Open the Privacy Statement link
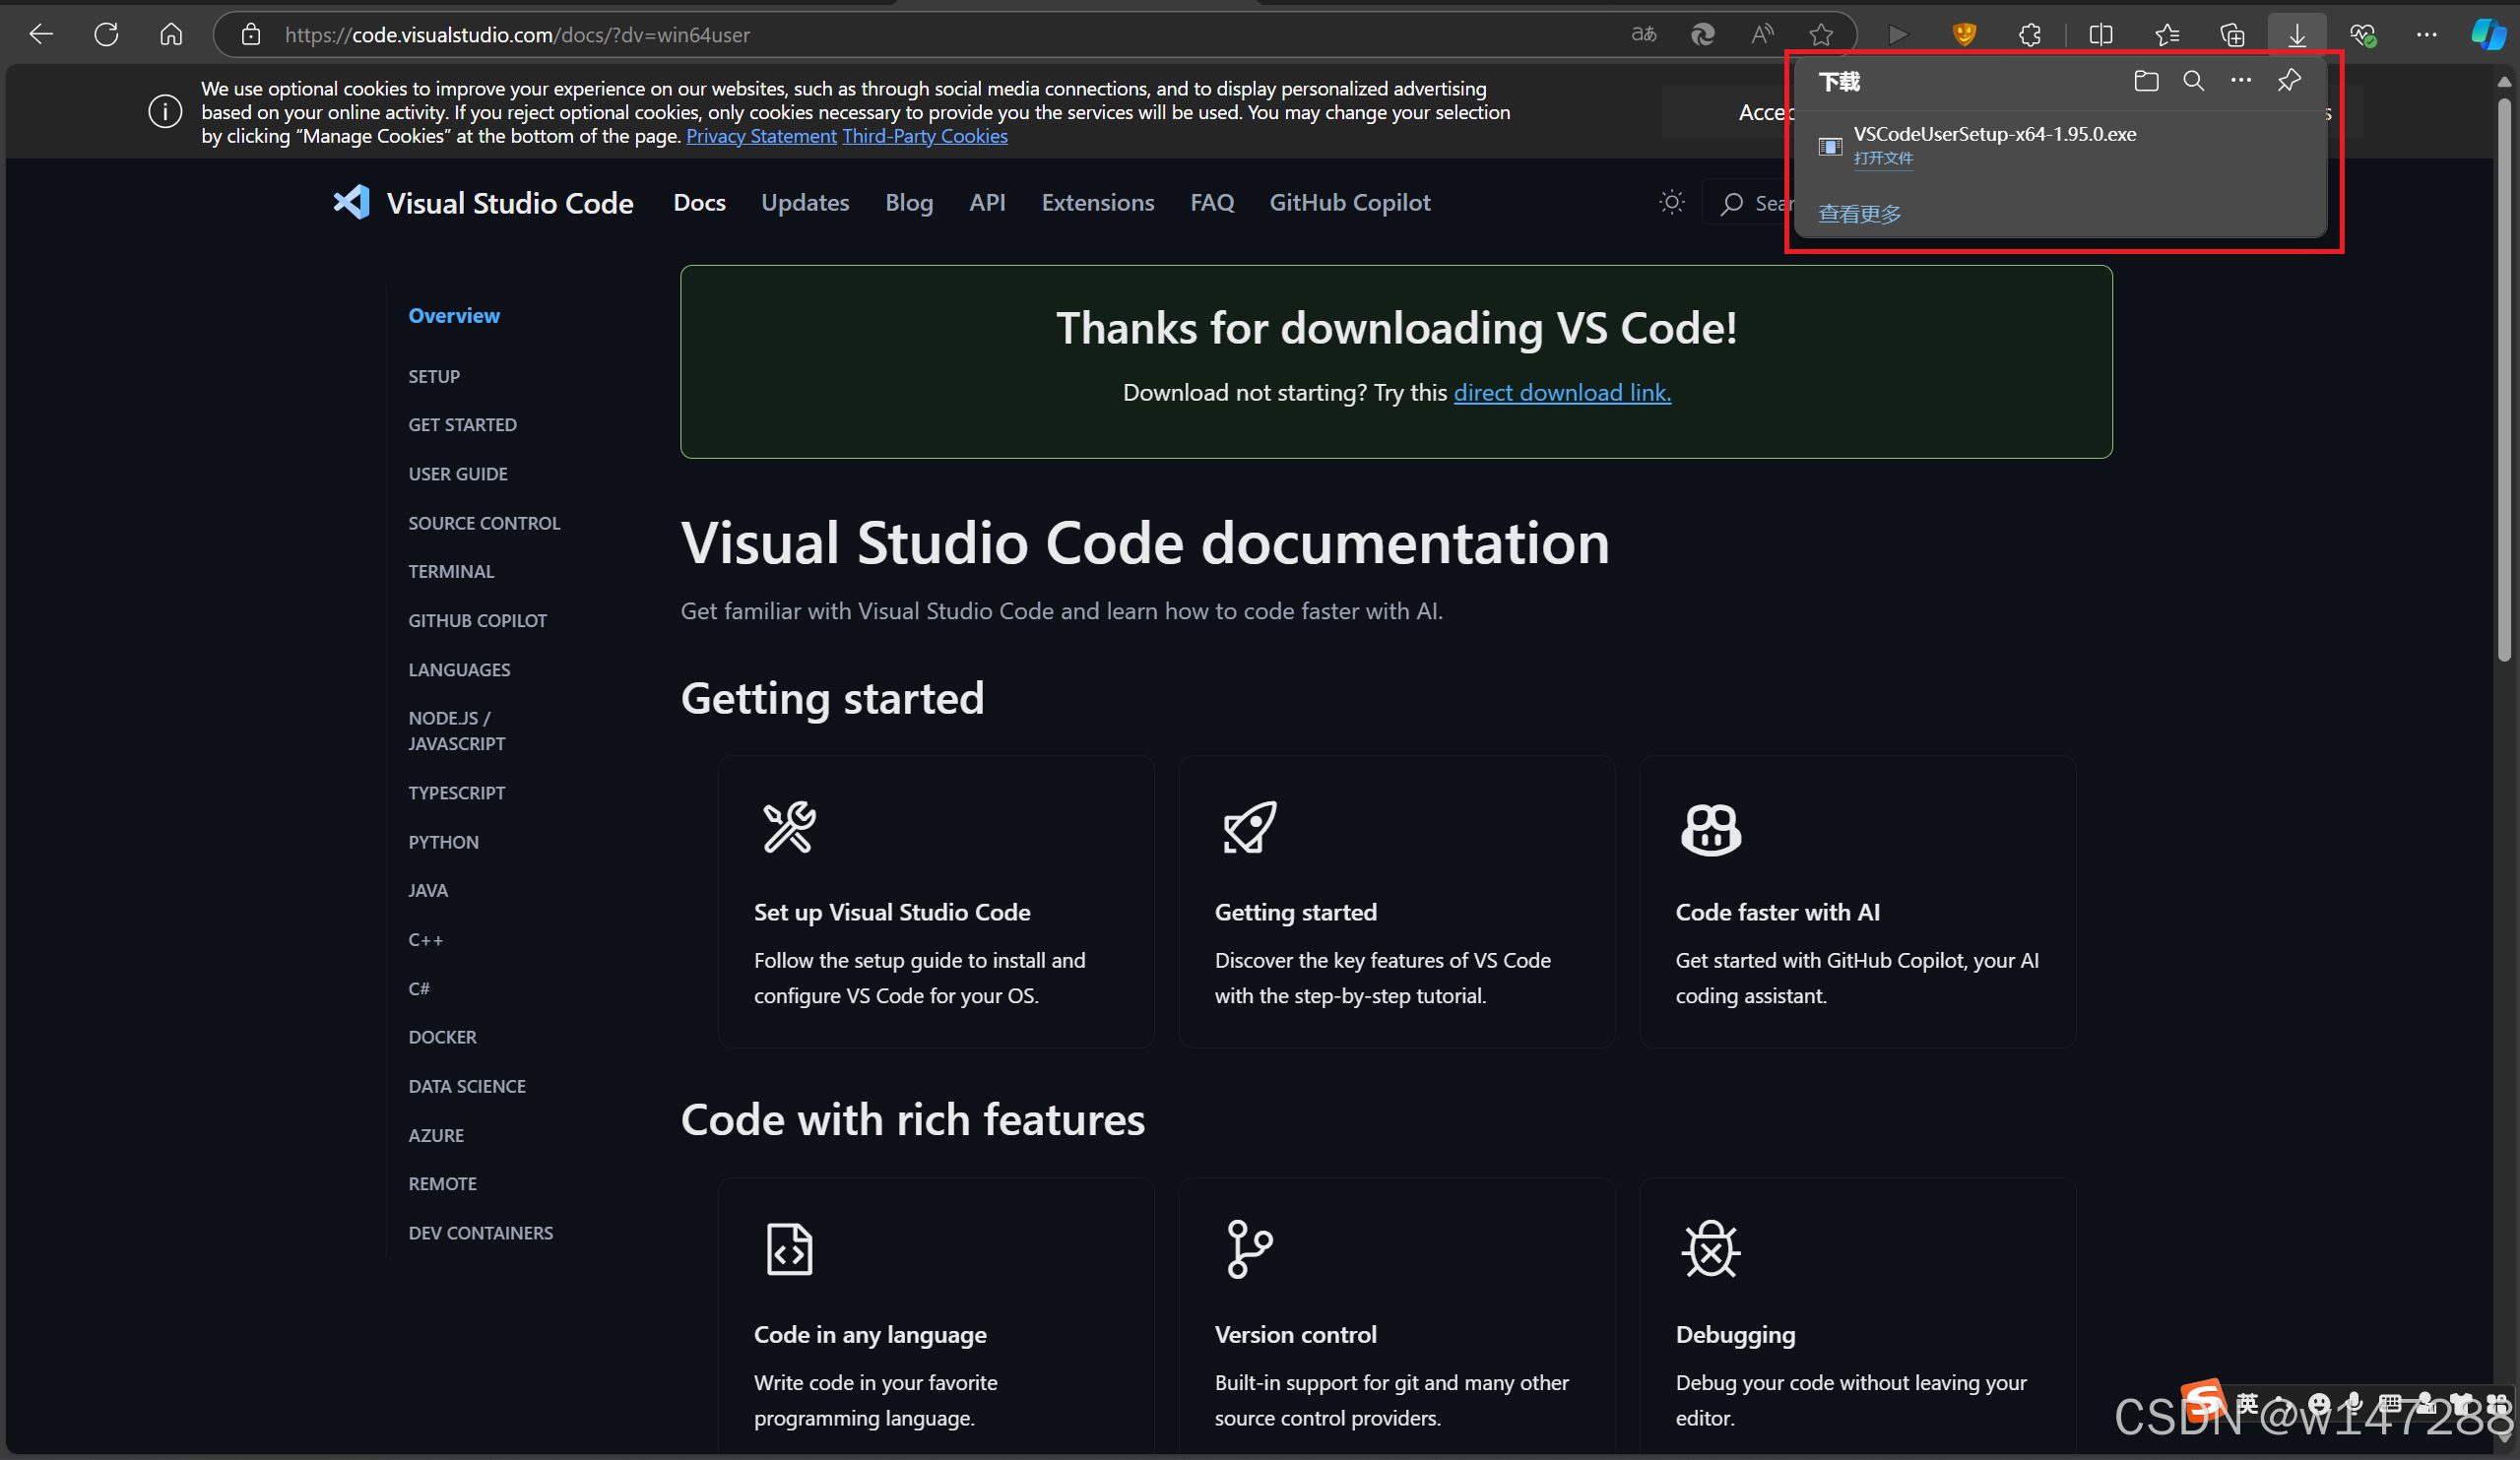 (x=760, y=137)
